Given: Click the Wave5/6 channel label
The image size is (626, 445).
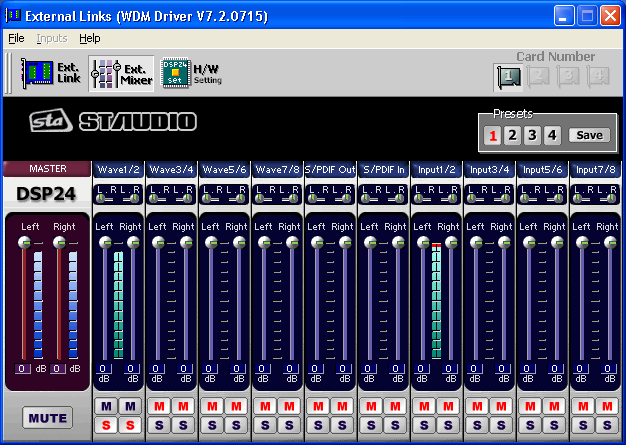Looking at the screenshot, I should tap(224, 170).
